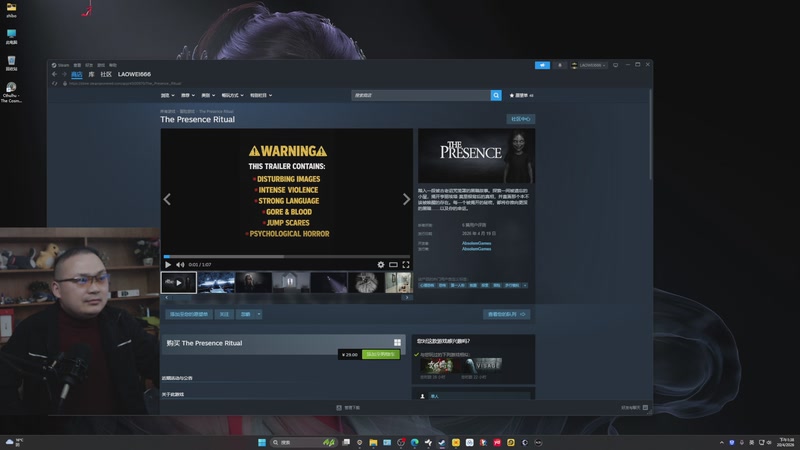Open the Steam menu in title bar
The width and height of the screenshot is (800, 450).
(x=60, y=65)
